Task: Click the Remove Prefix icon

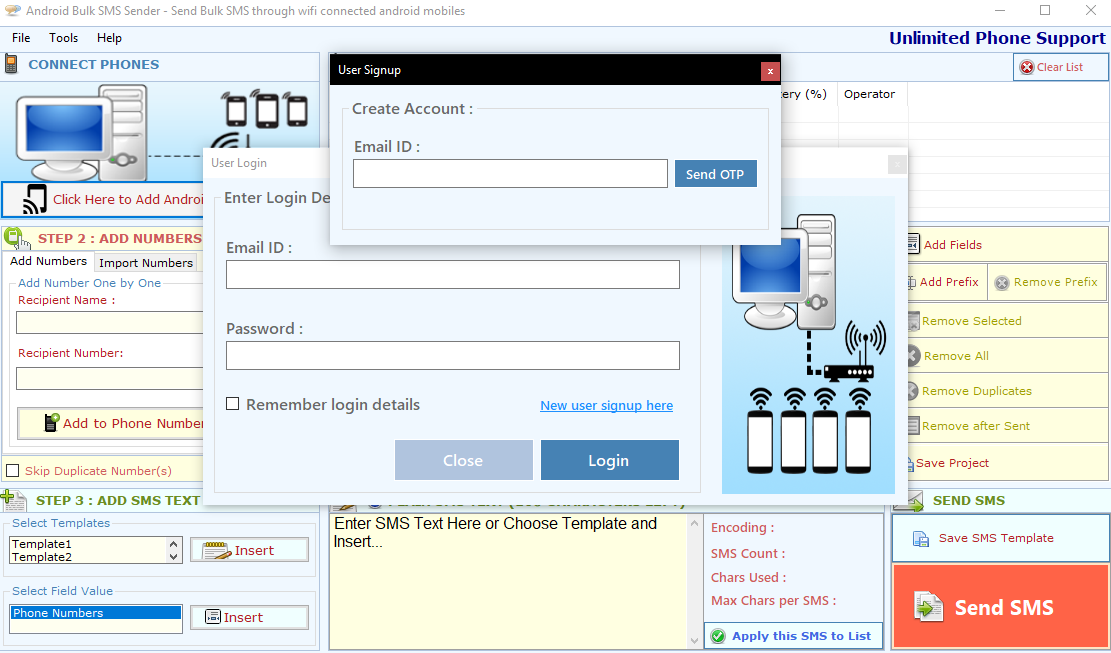Action: (1002, 283)
